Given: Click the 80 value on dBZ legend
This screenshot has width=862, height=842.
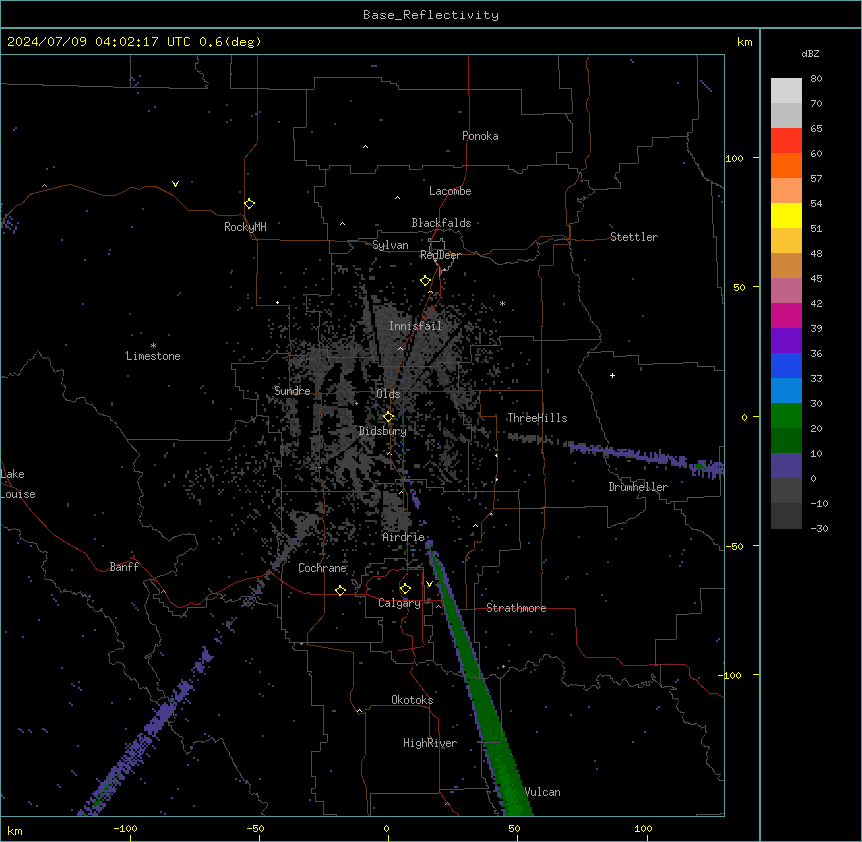Looking at the screenshot, I should (816, 79).
